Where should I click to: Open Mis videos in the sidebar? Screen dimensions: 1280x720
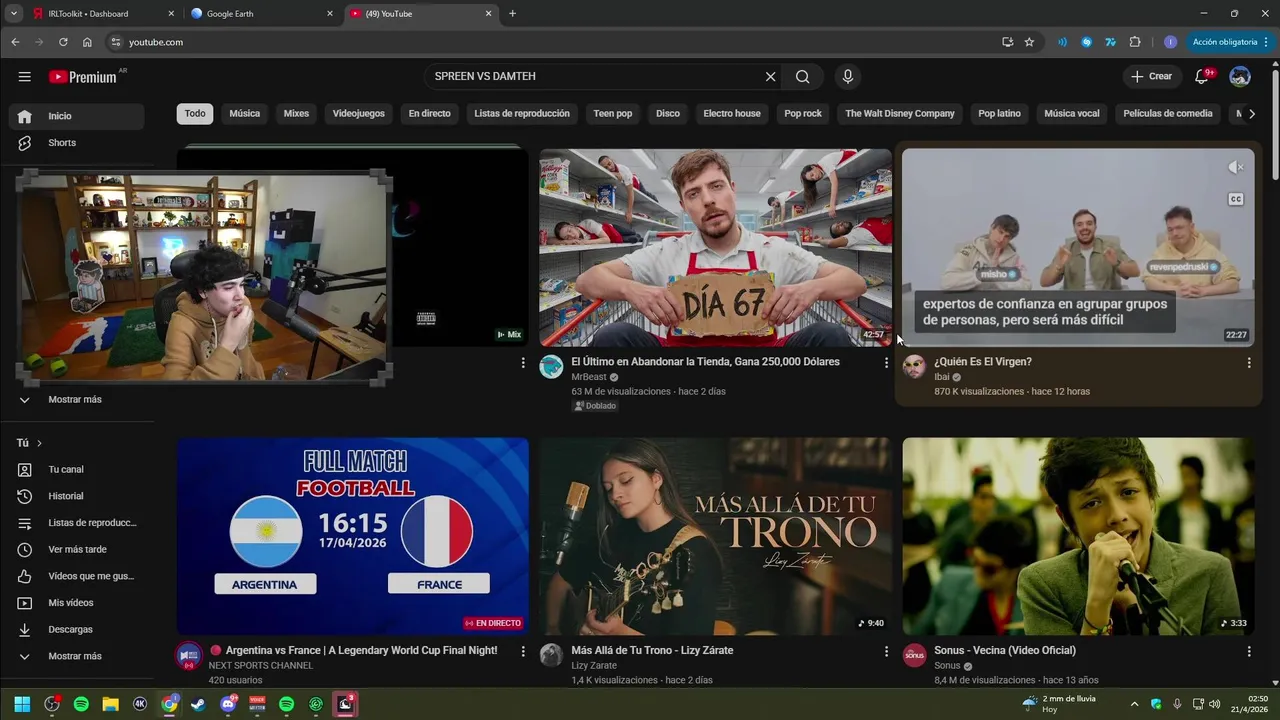[x=77, y=603]
